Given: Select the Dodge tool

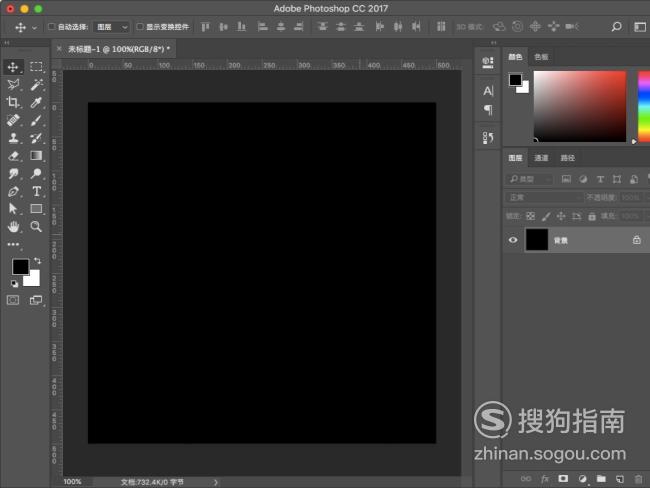Looking at the screenshot, I should [36, 173].
